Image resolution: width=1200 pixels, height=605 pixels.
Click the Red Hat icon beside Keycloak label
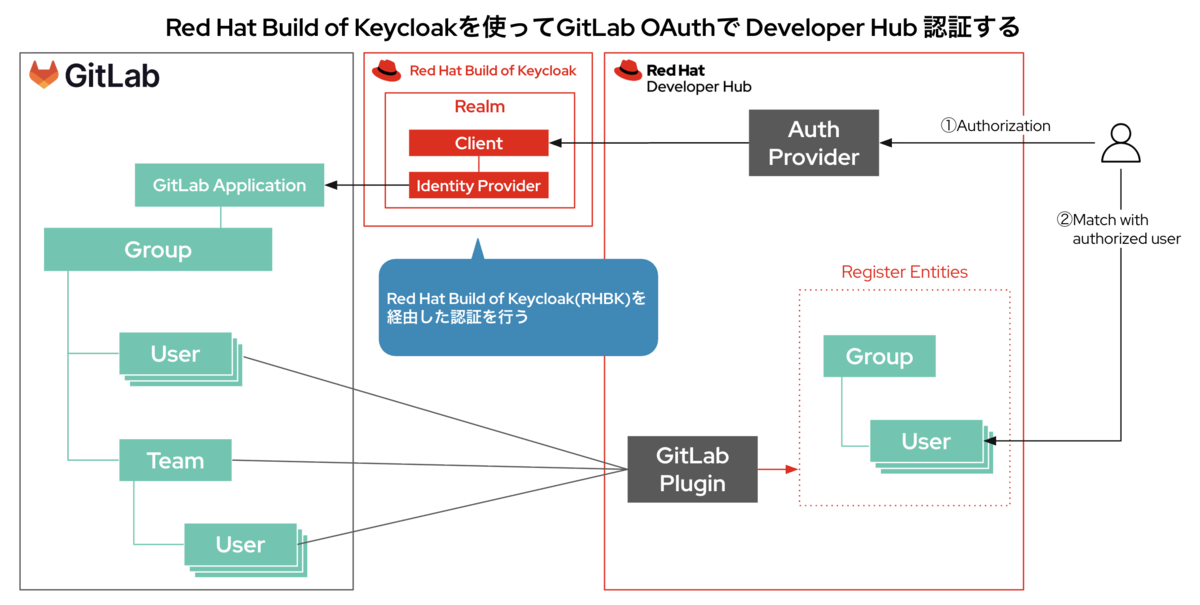[x=386, y=71]
